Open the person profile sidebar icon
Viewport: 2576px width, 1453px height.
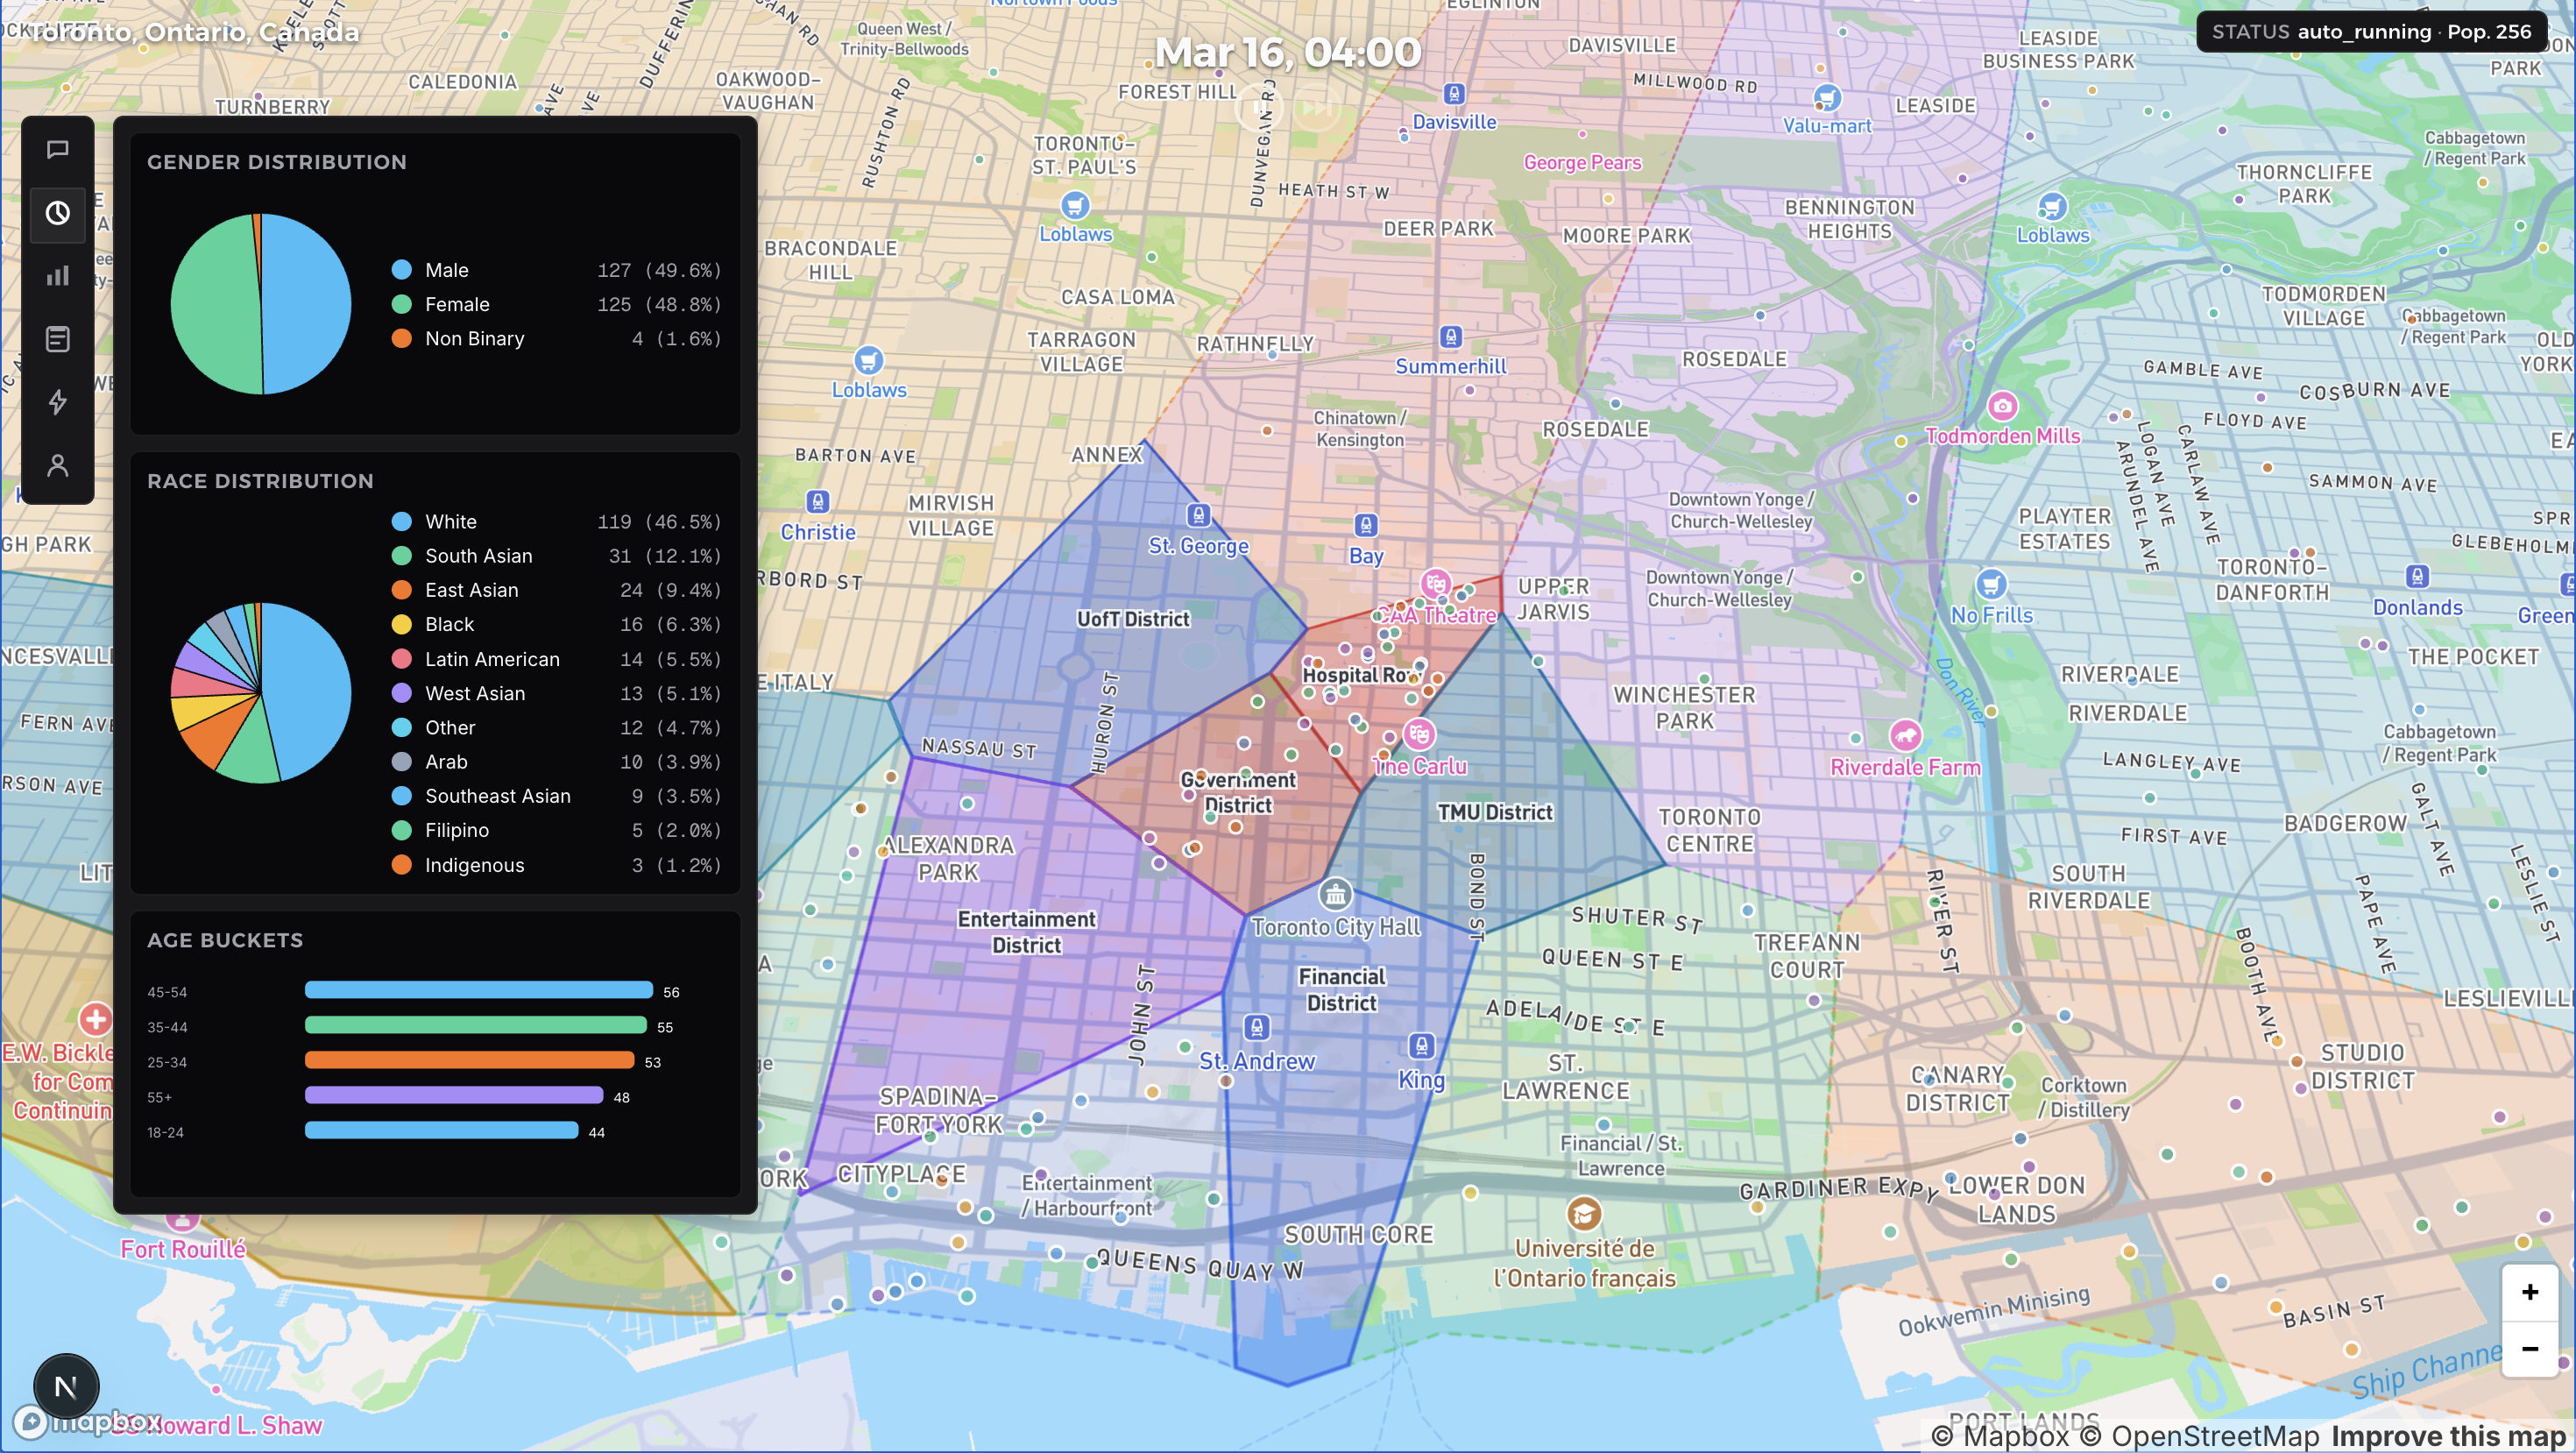pos(58,465)
